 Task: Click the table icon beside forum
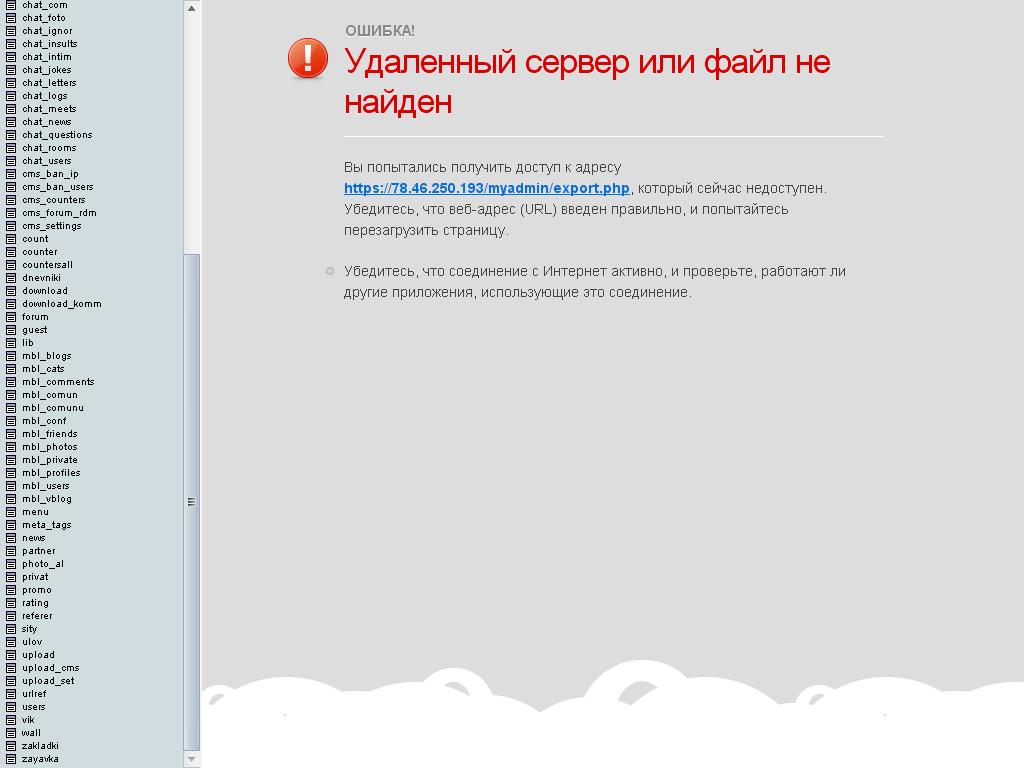pyautogui.click(x=10, y=317)
